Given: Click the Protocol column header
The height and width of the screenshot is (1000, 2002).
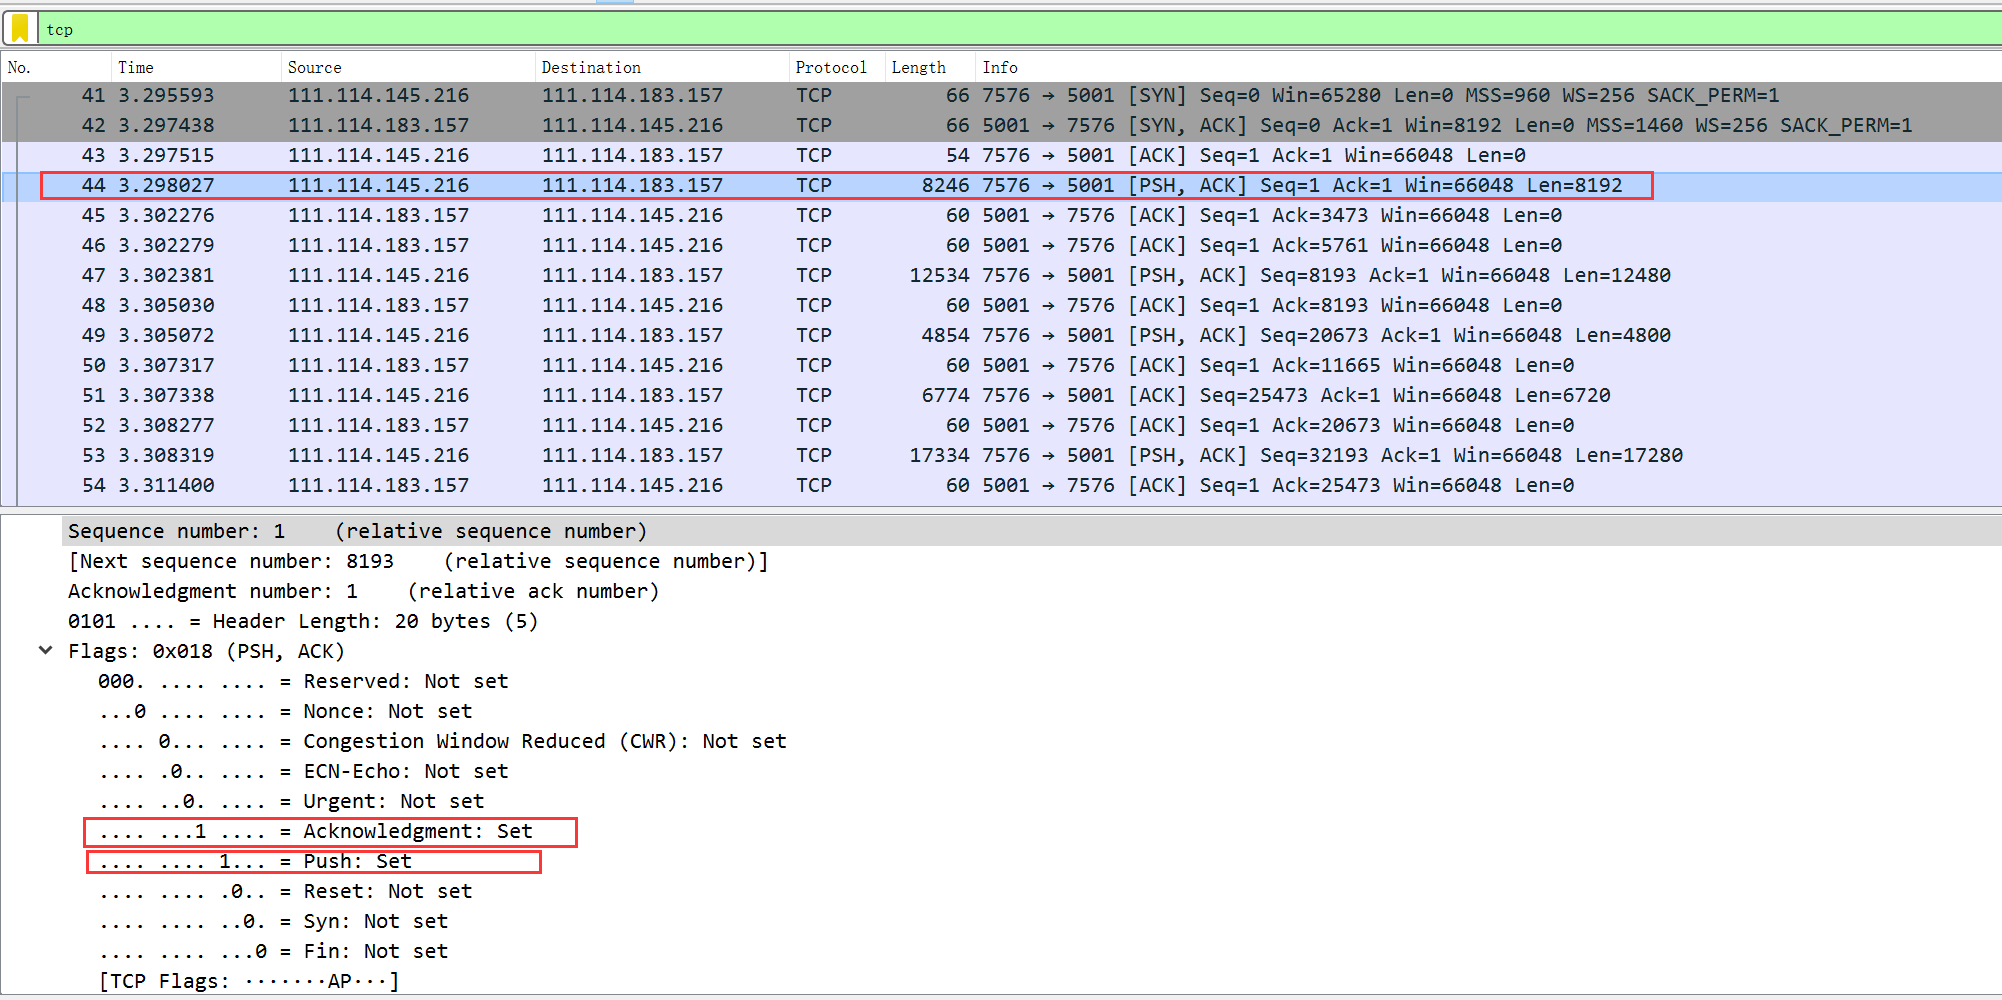Looking at the screenshot, I should pyautogui.click(x=830, y=67).
